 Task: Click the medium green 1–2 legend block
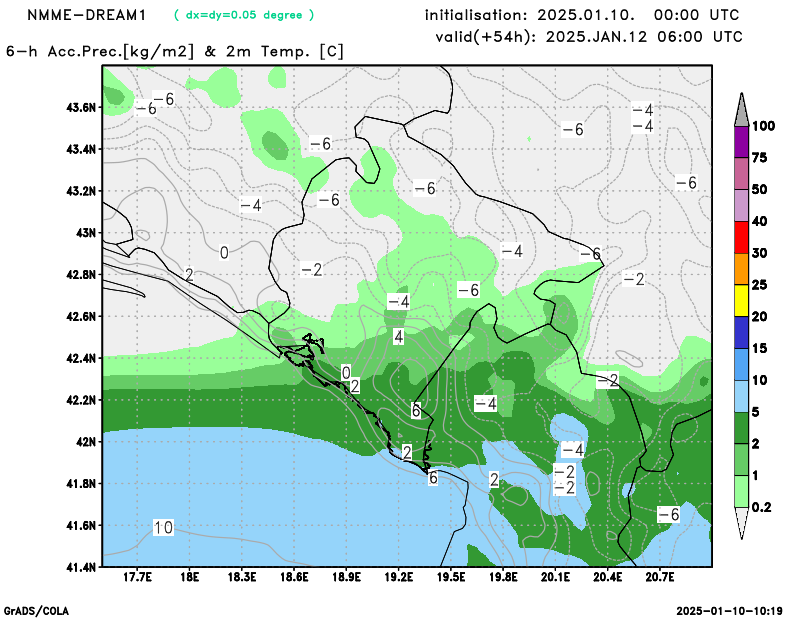[741, 460]
